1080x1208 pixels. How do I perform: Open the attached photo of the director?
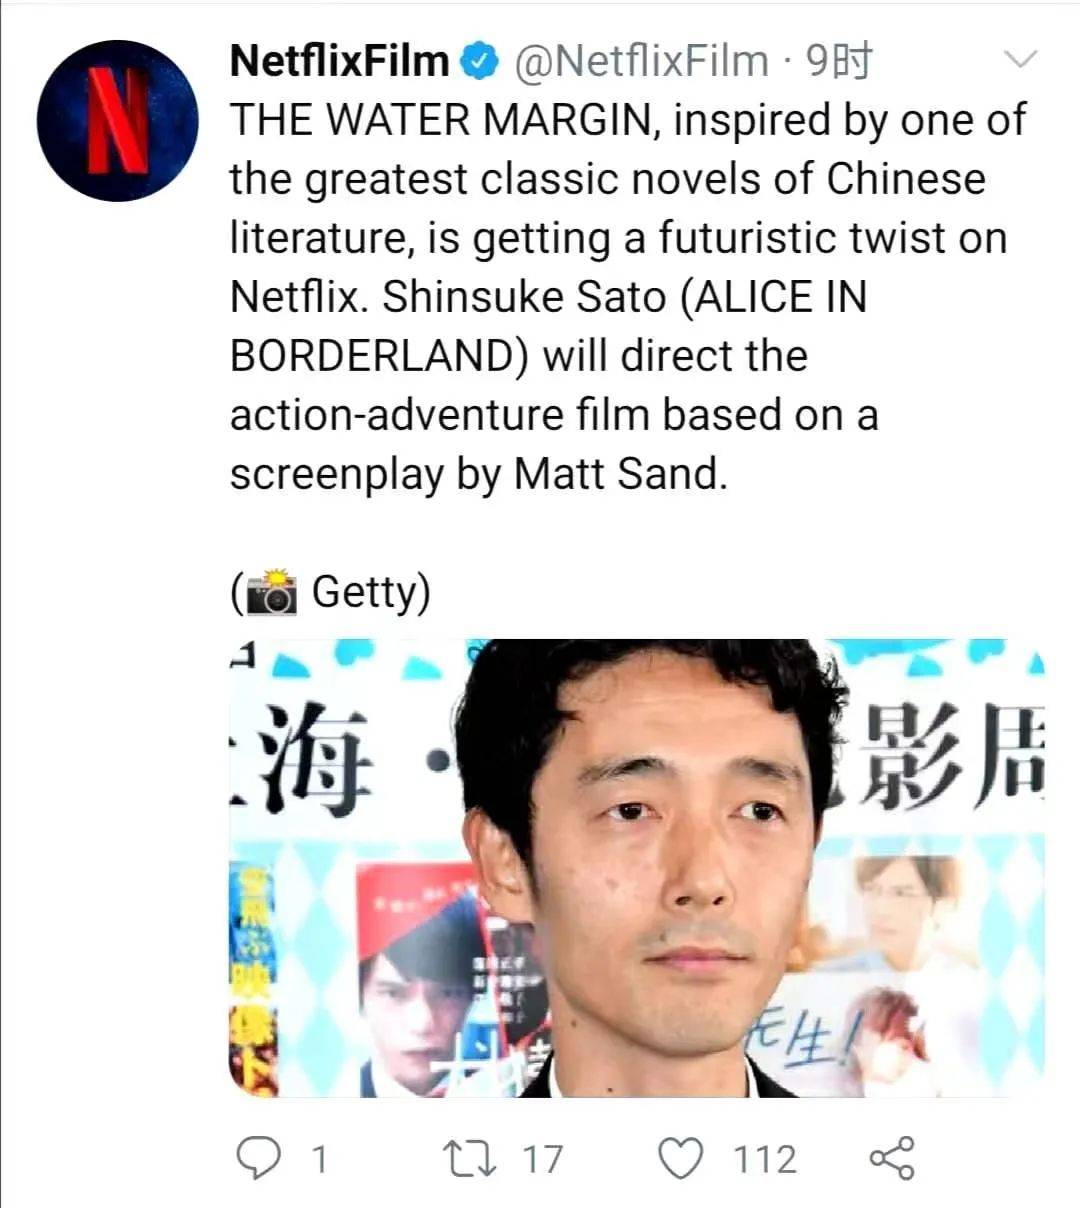[637, 868]
